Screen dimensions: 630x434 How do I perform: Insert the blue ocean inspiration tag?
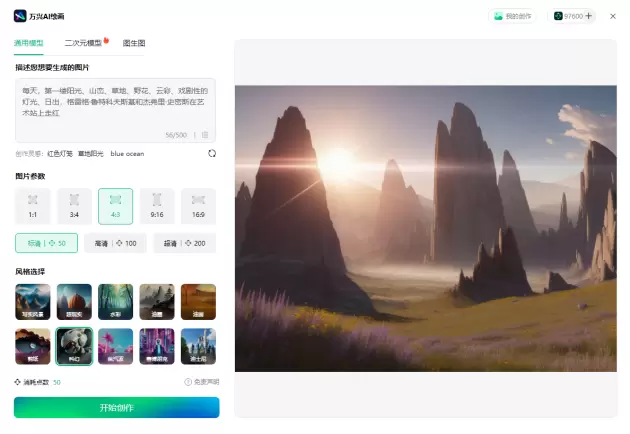tap(127, 154)
